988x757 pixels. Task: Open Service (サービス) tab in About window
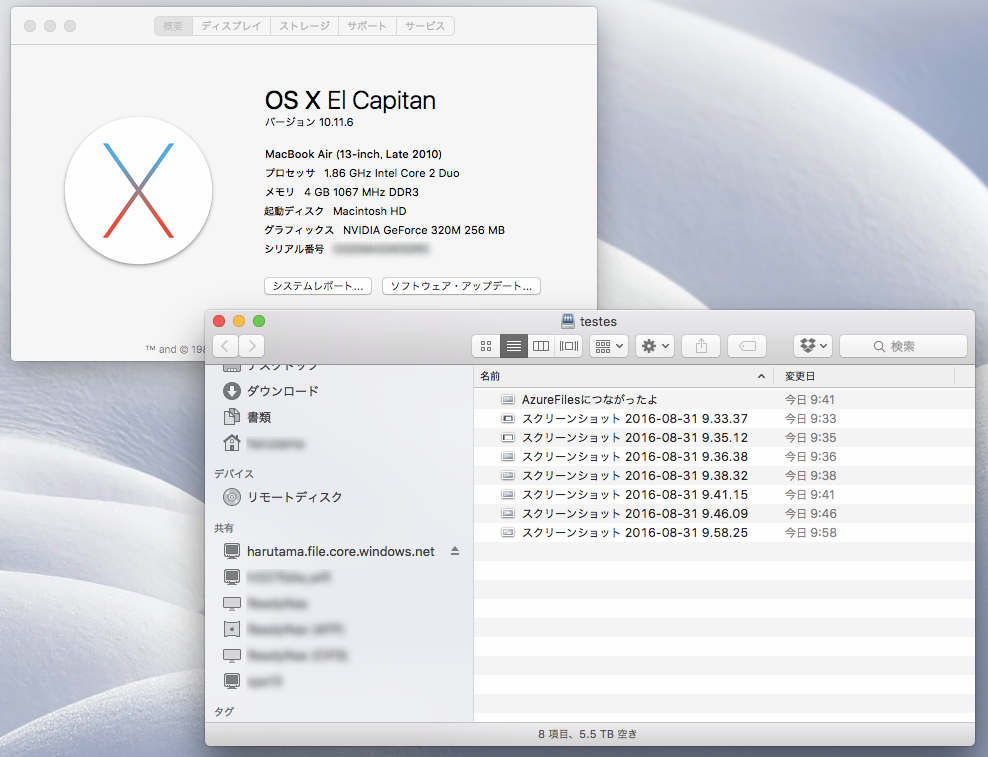(x=425, y=26)
